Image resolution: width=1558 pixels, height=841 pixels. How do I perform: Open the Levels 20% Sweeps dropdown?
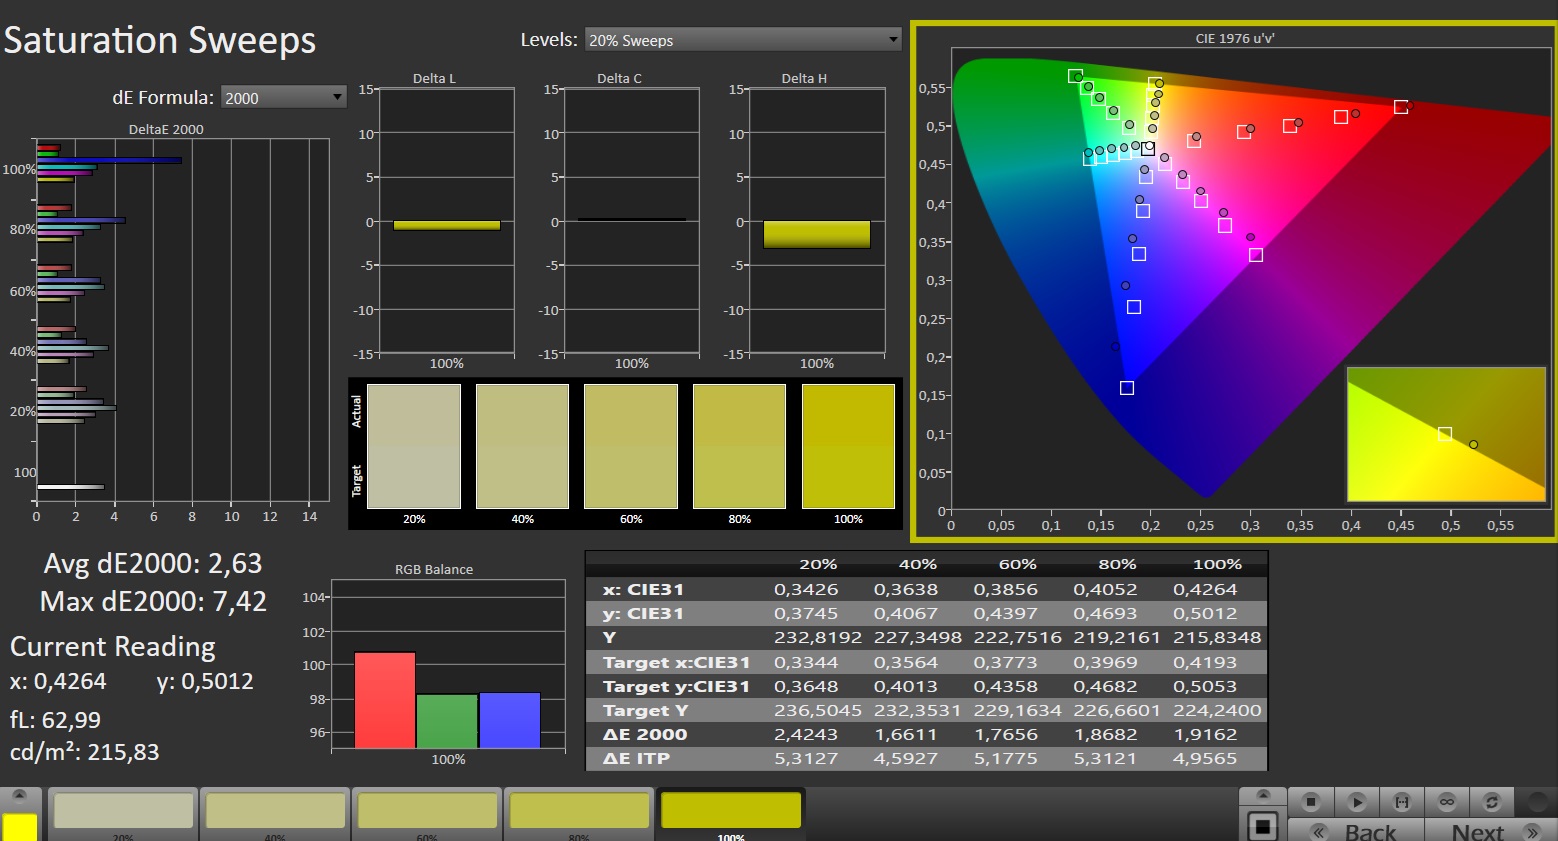743,40
